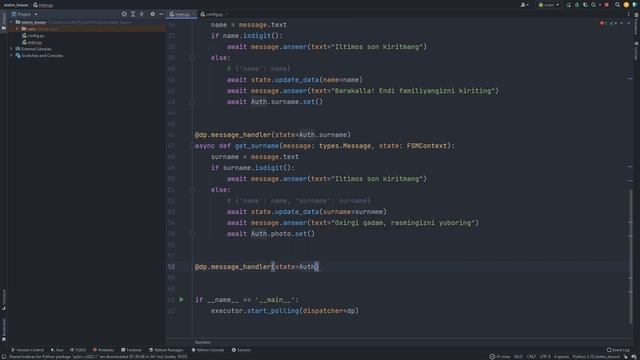The image size is (640, 360).
Task: Hide the Project tool window
Action: (x=161, y=14)
